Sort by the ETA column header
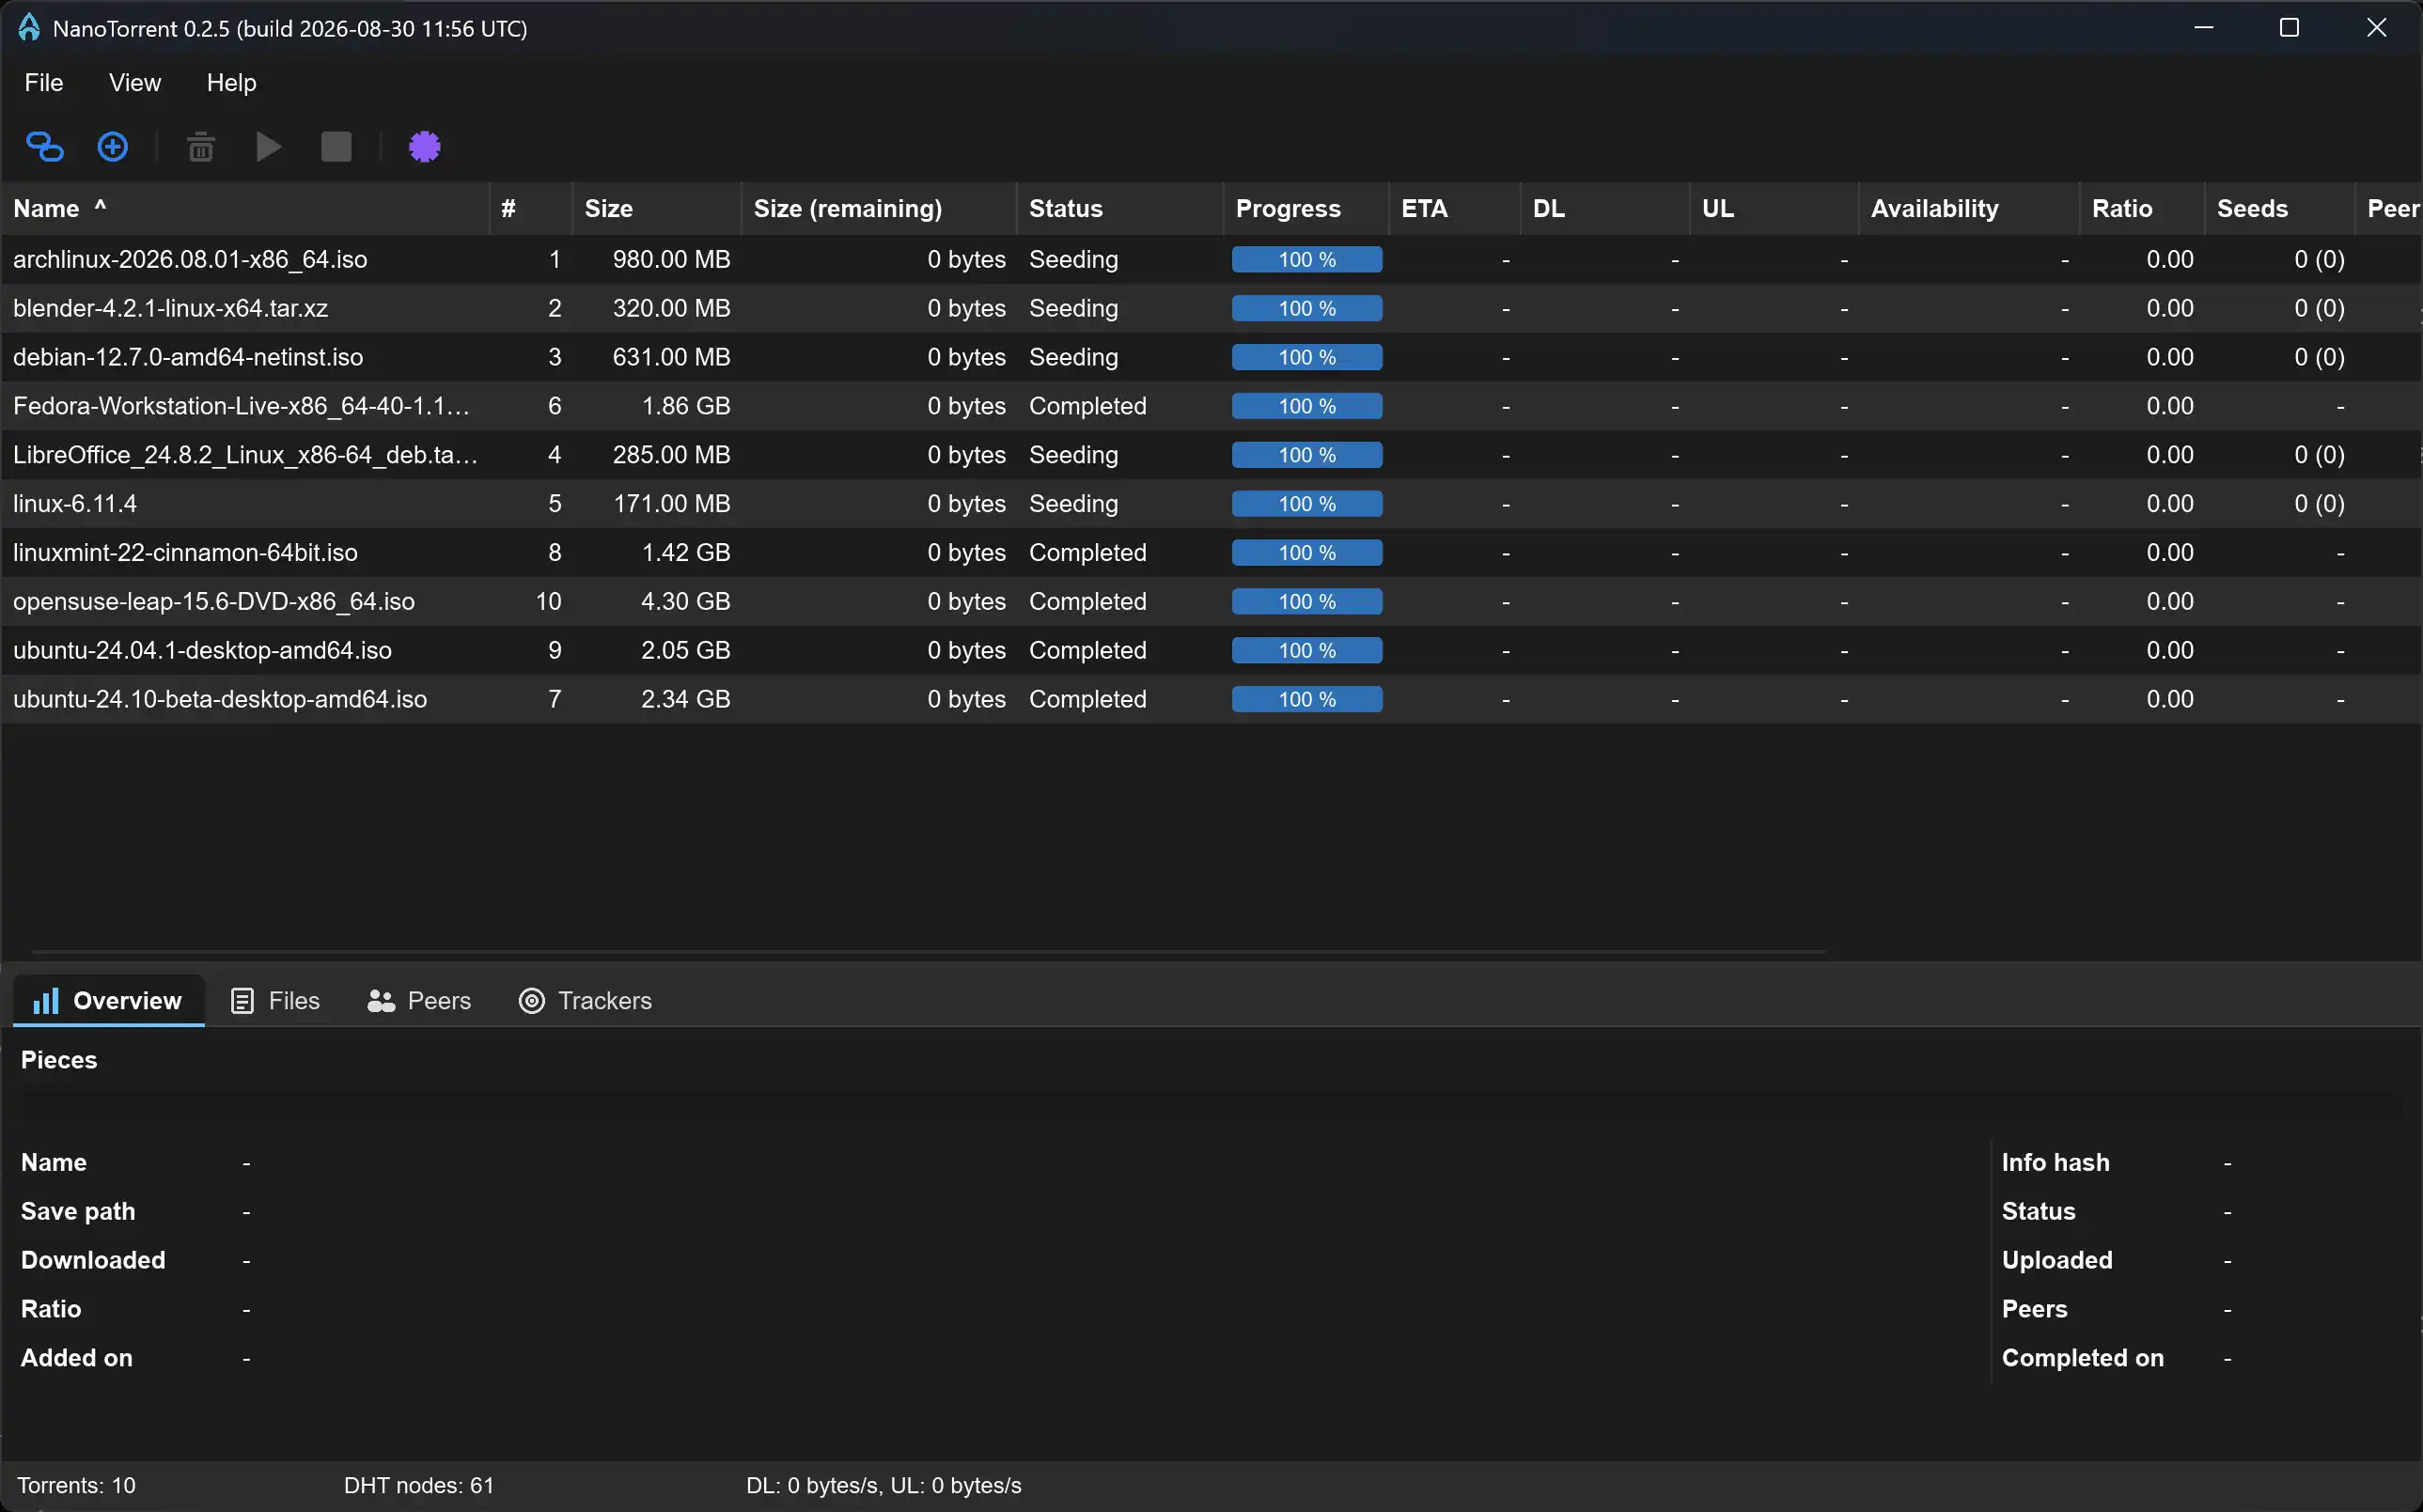The image size is (2423, 1512). click(x=1455, y=209)
